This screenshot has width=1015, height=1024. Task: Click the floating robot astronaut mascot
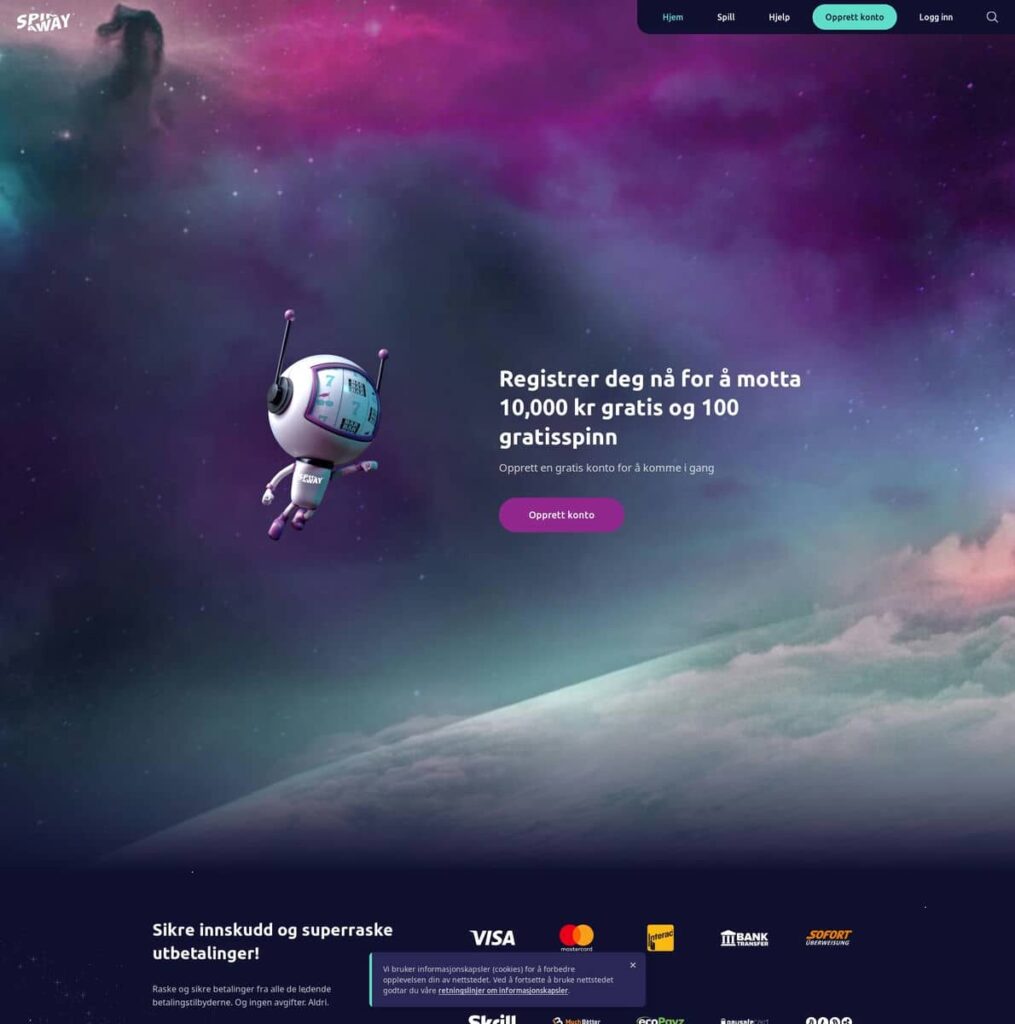click(323, 425)
